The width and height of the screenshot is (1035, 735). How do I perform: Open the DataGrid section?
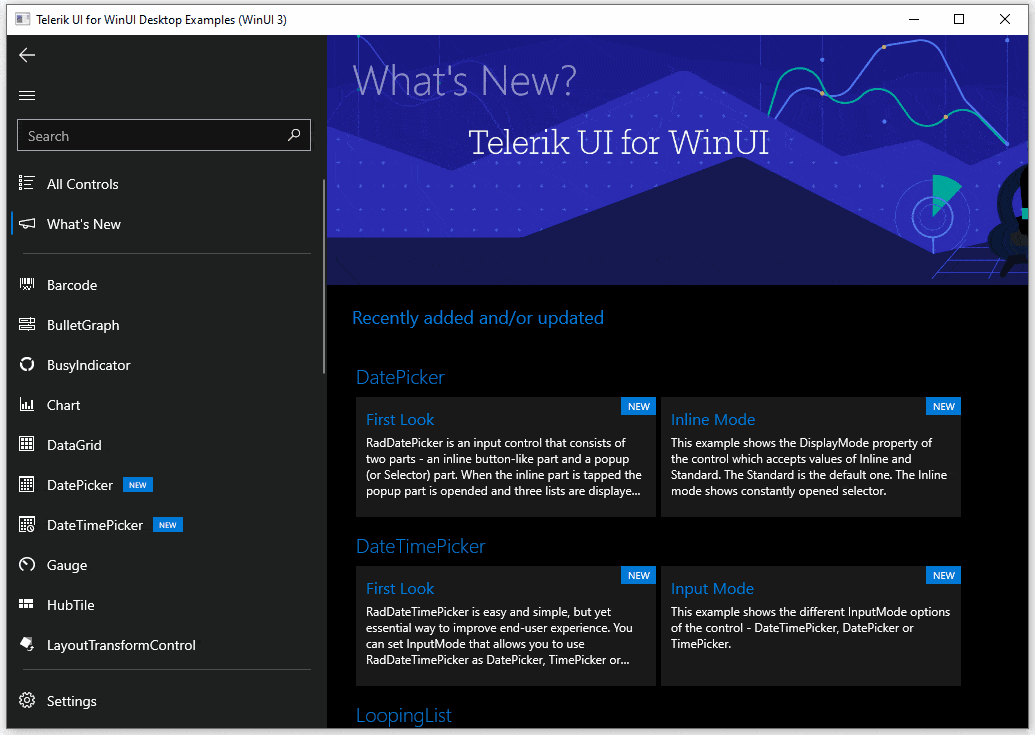[x=74, y=445]
